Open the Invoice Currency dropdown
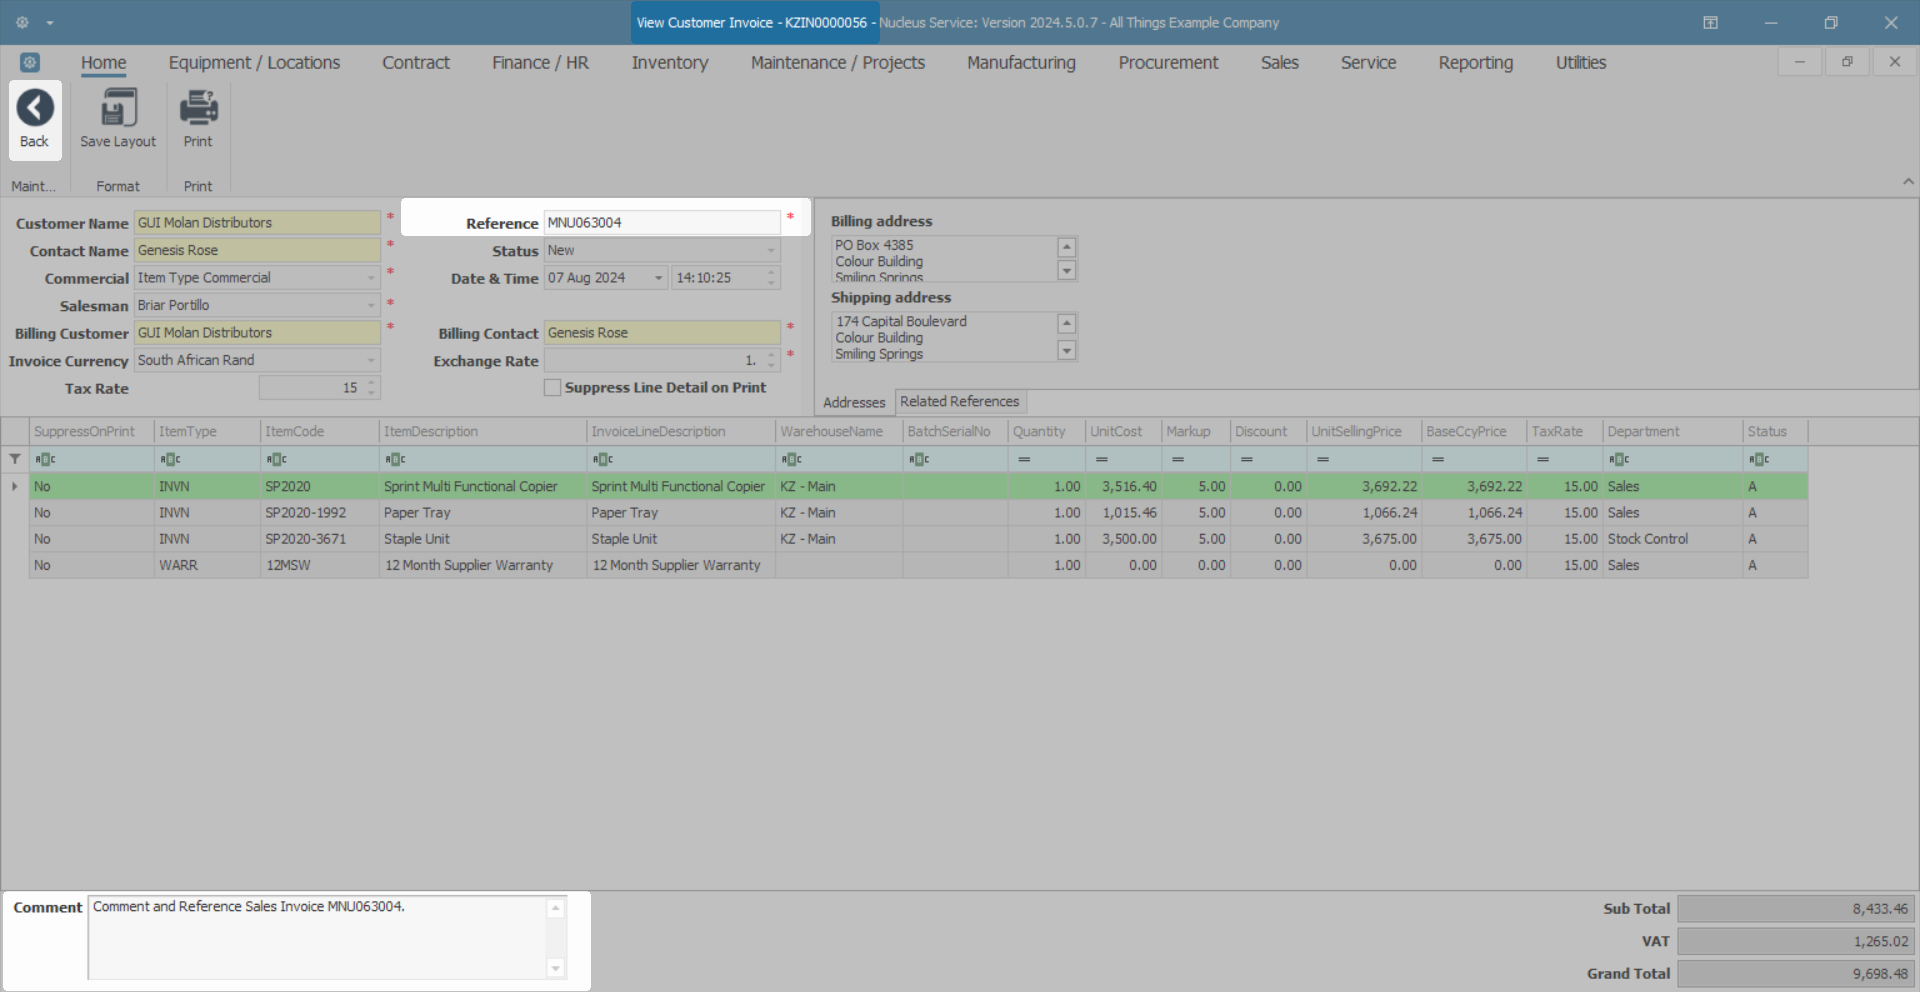 (371, 360)
